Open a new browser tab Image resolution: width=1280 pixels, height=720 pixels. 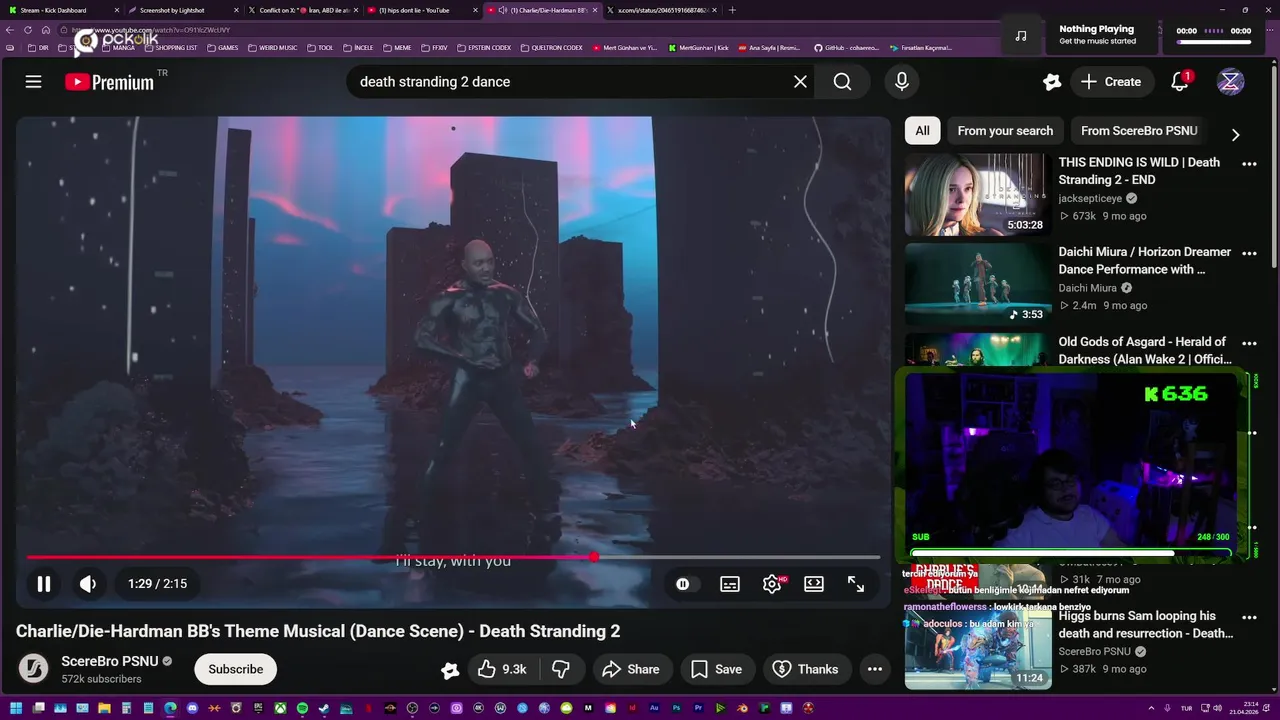point(732,10)
